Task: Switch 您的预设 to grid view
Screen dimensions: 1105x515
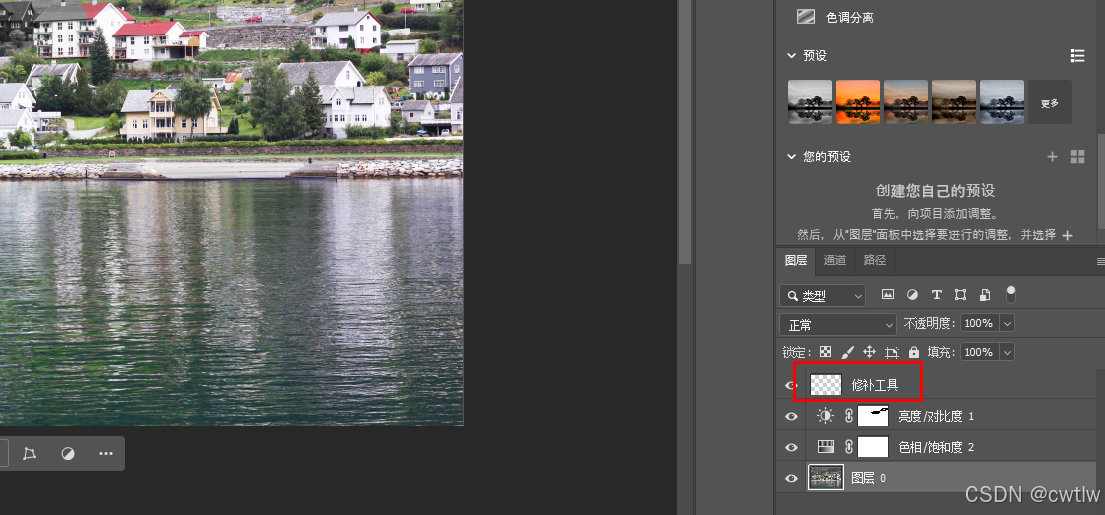Action: (1077, 156)
